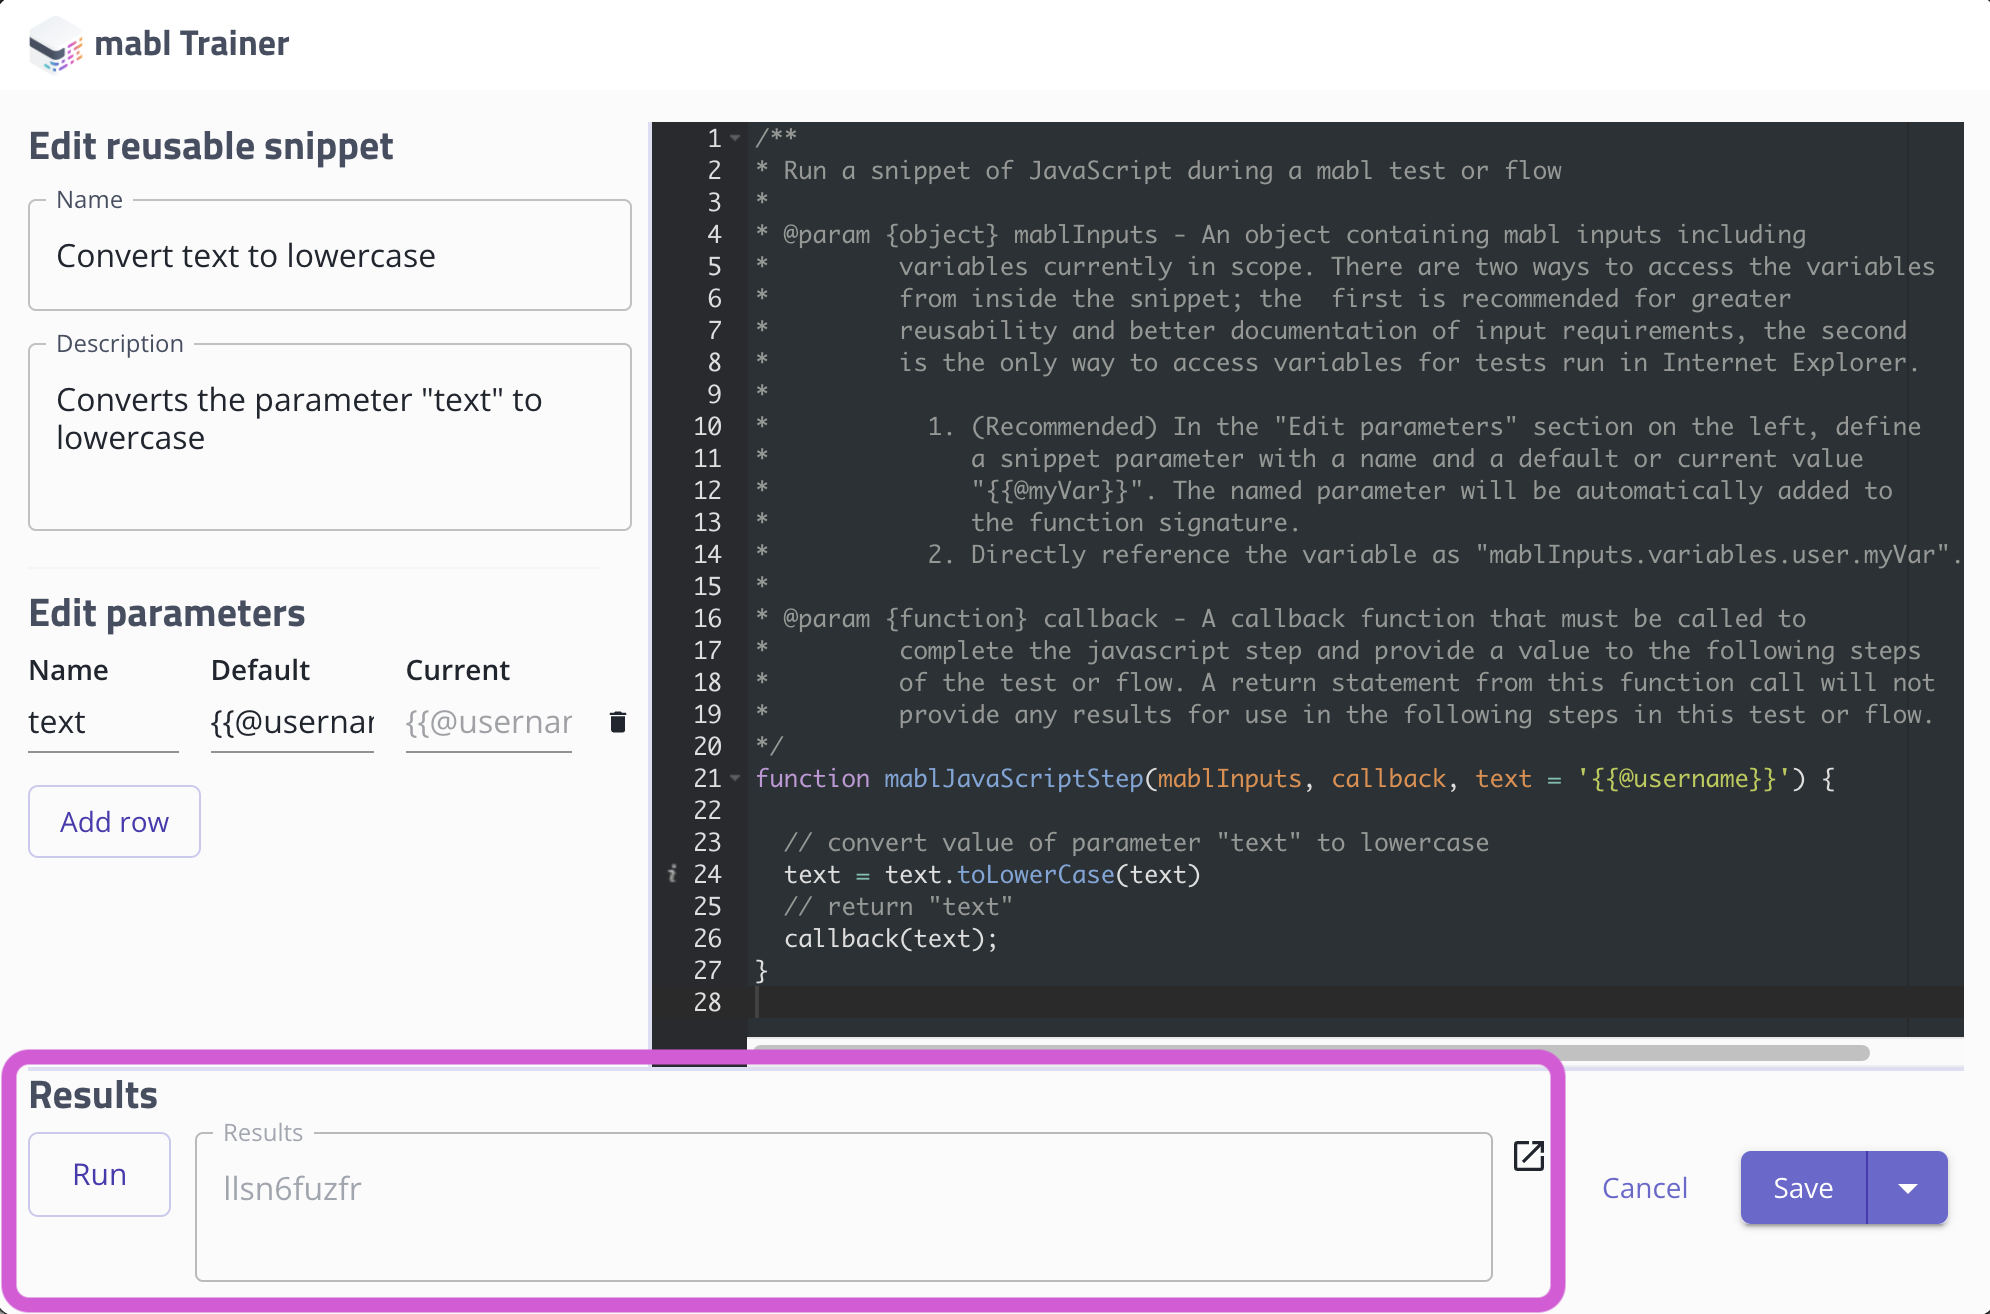
Task: Add a new parameter row
Action: click(x=114, y=822)
